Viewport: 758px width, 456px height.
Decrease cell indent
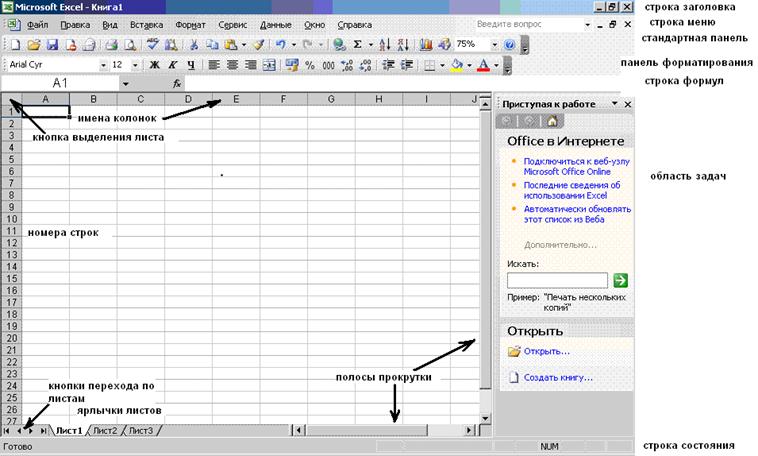click(x=388, y=65)
